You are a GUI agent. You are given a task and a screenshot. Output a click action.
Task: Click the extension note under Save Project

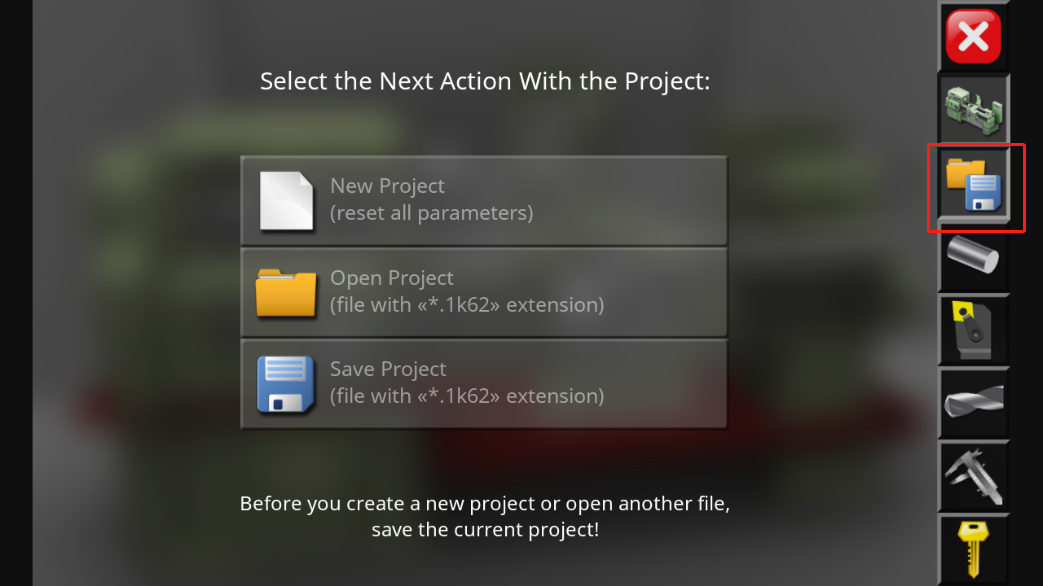pyautogui.click(x=467, y=396)
